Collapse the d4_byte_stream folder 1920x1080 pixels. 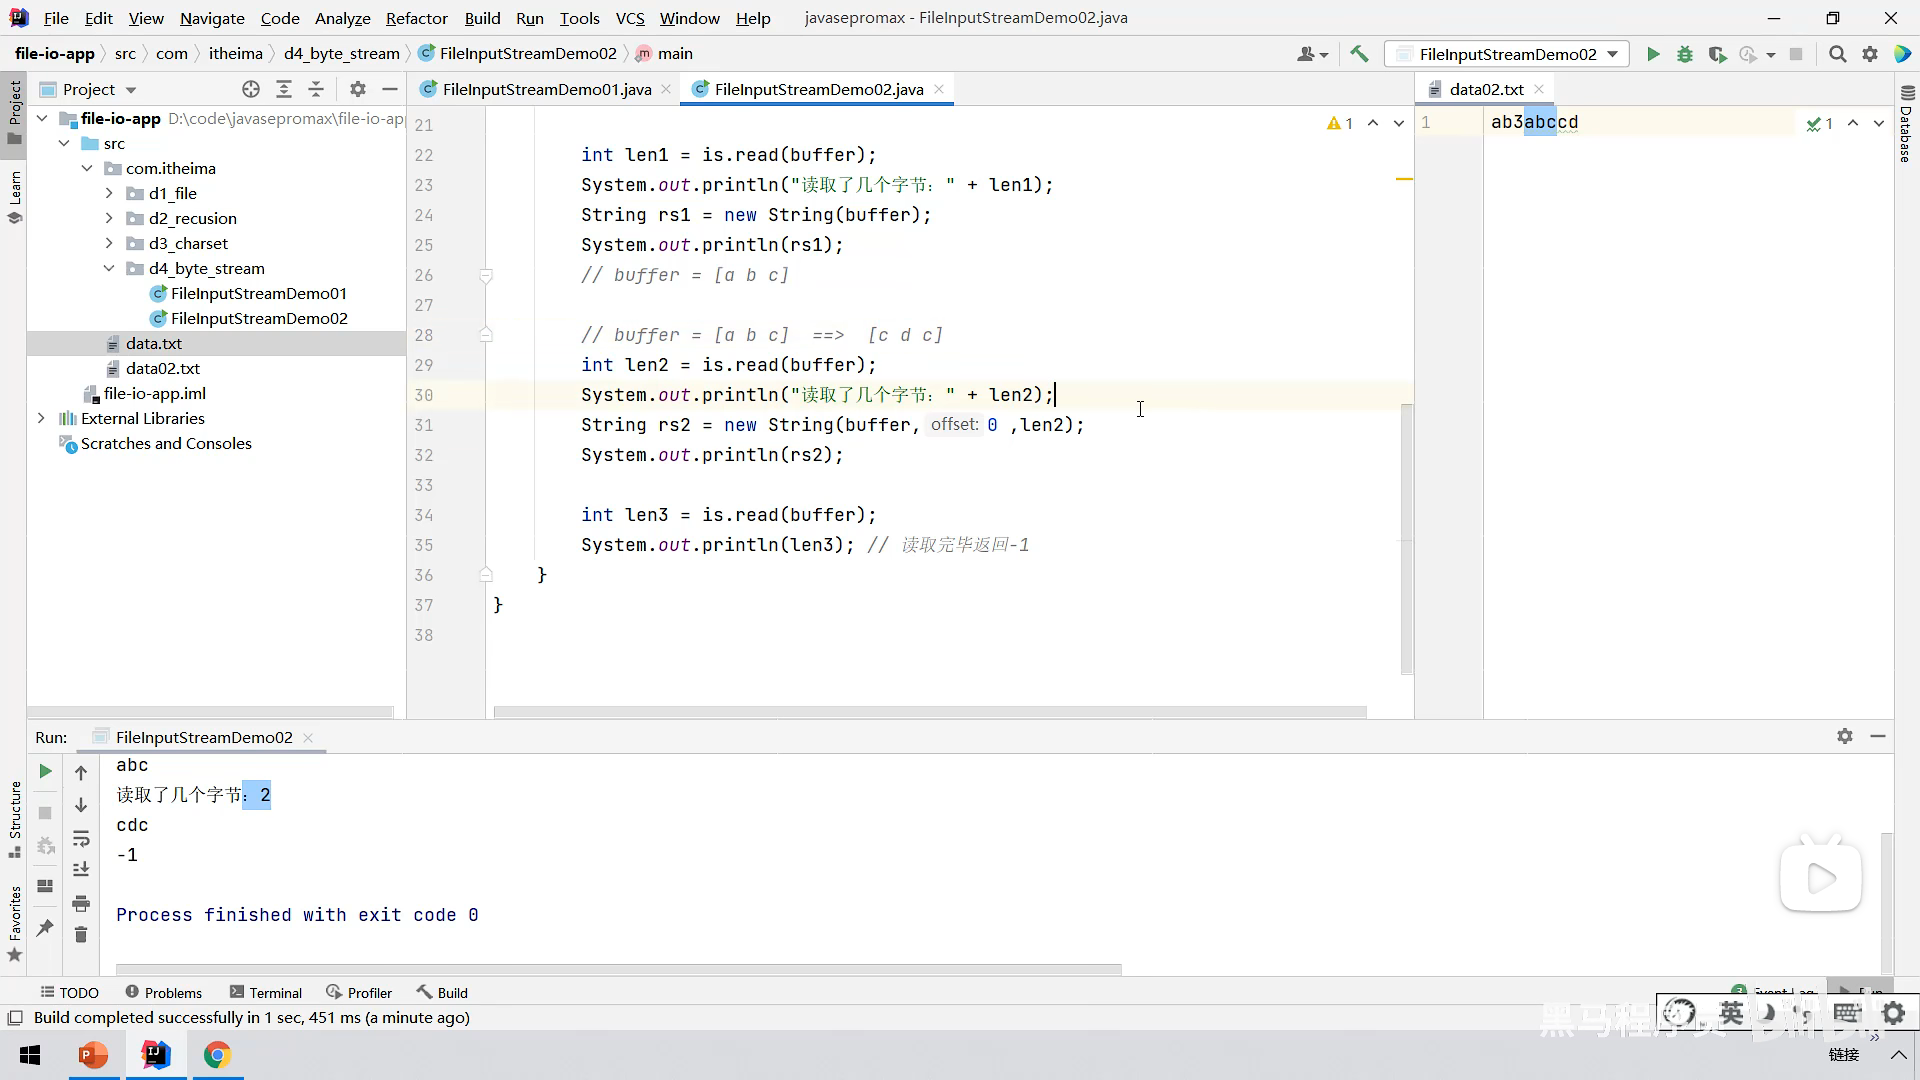coord(109,268)
